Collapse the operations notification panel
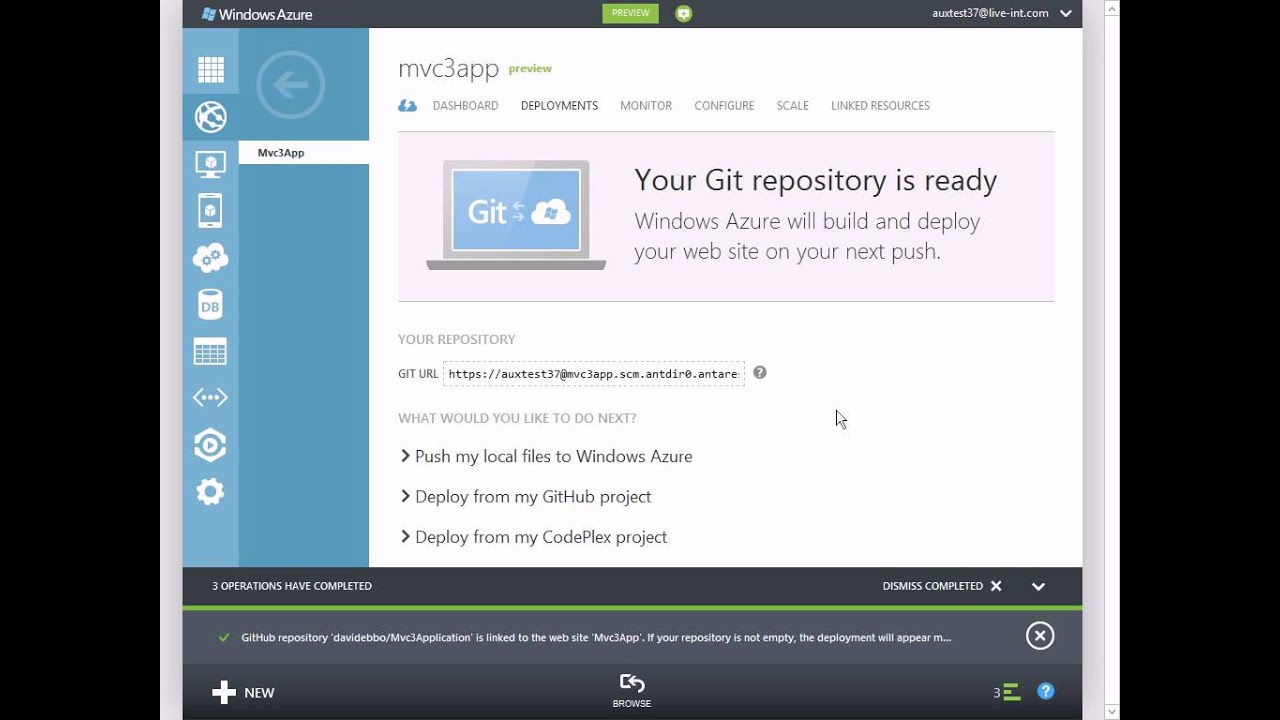This screenshot has width=1280, height=720. tap(1038, 587)
